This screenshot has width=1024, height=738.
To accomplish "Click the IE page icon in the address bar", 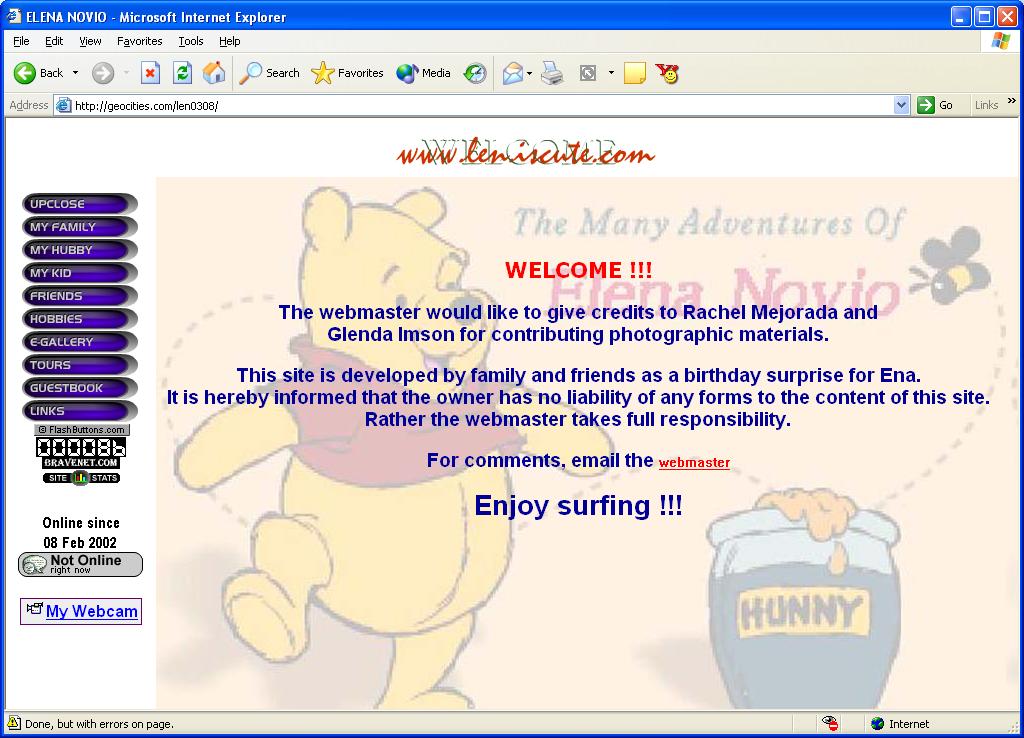I will [x=63, y=105].
